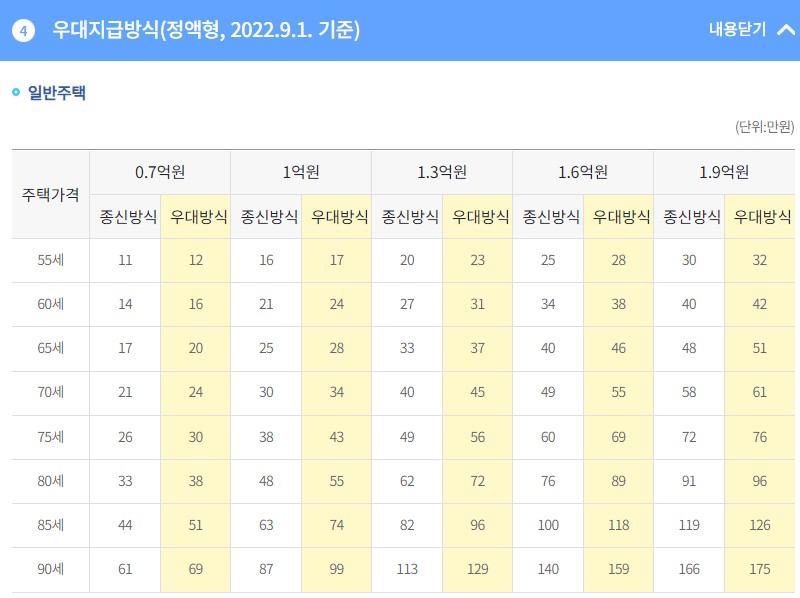Select the 75세 row label
This screenshot has width=800, height=598.
point(51,437)
